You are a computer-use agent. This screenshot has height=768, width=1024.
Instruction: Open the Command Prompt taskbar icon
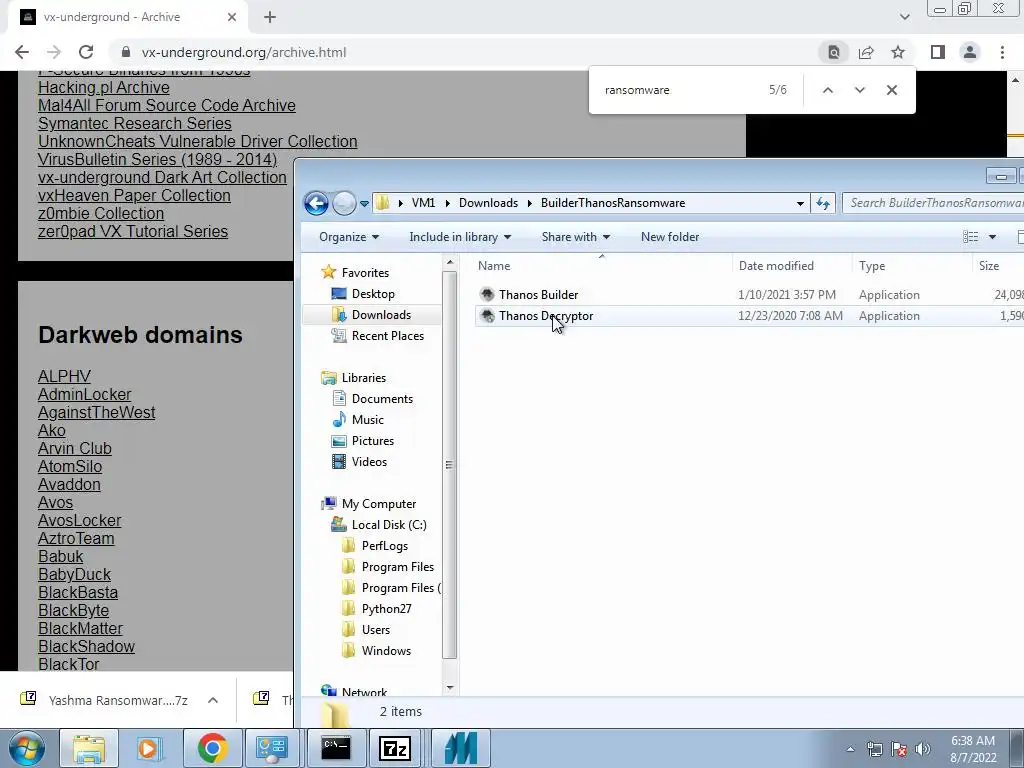[x=336, y=748]
